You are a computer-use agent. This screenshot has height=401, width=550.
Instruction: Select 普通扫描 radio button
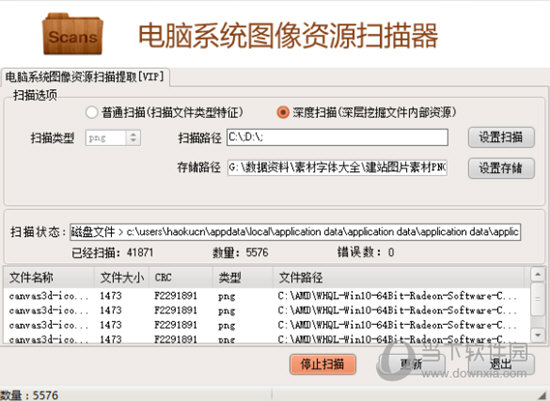click(x=92, y=113)
